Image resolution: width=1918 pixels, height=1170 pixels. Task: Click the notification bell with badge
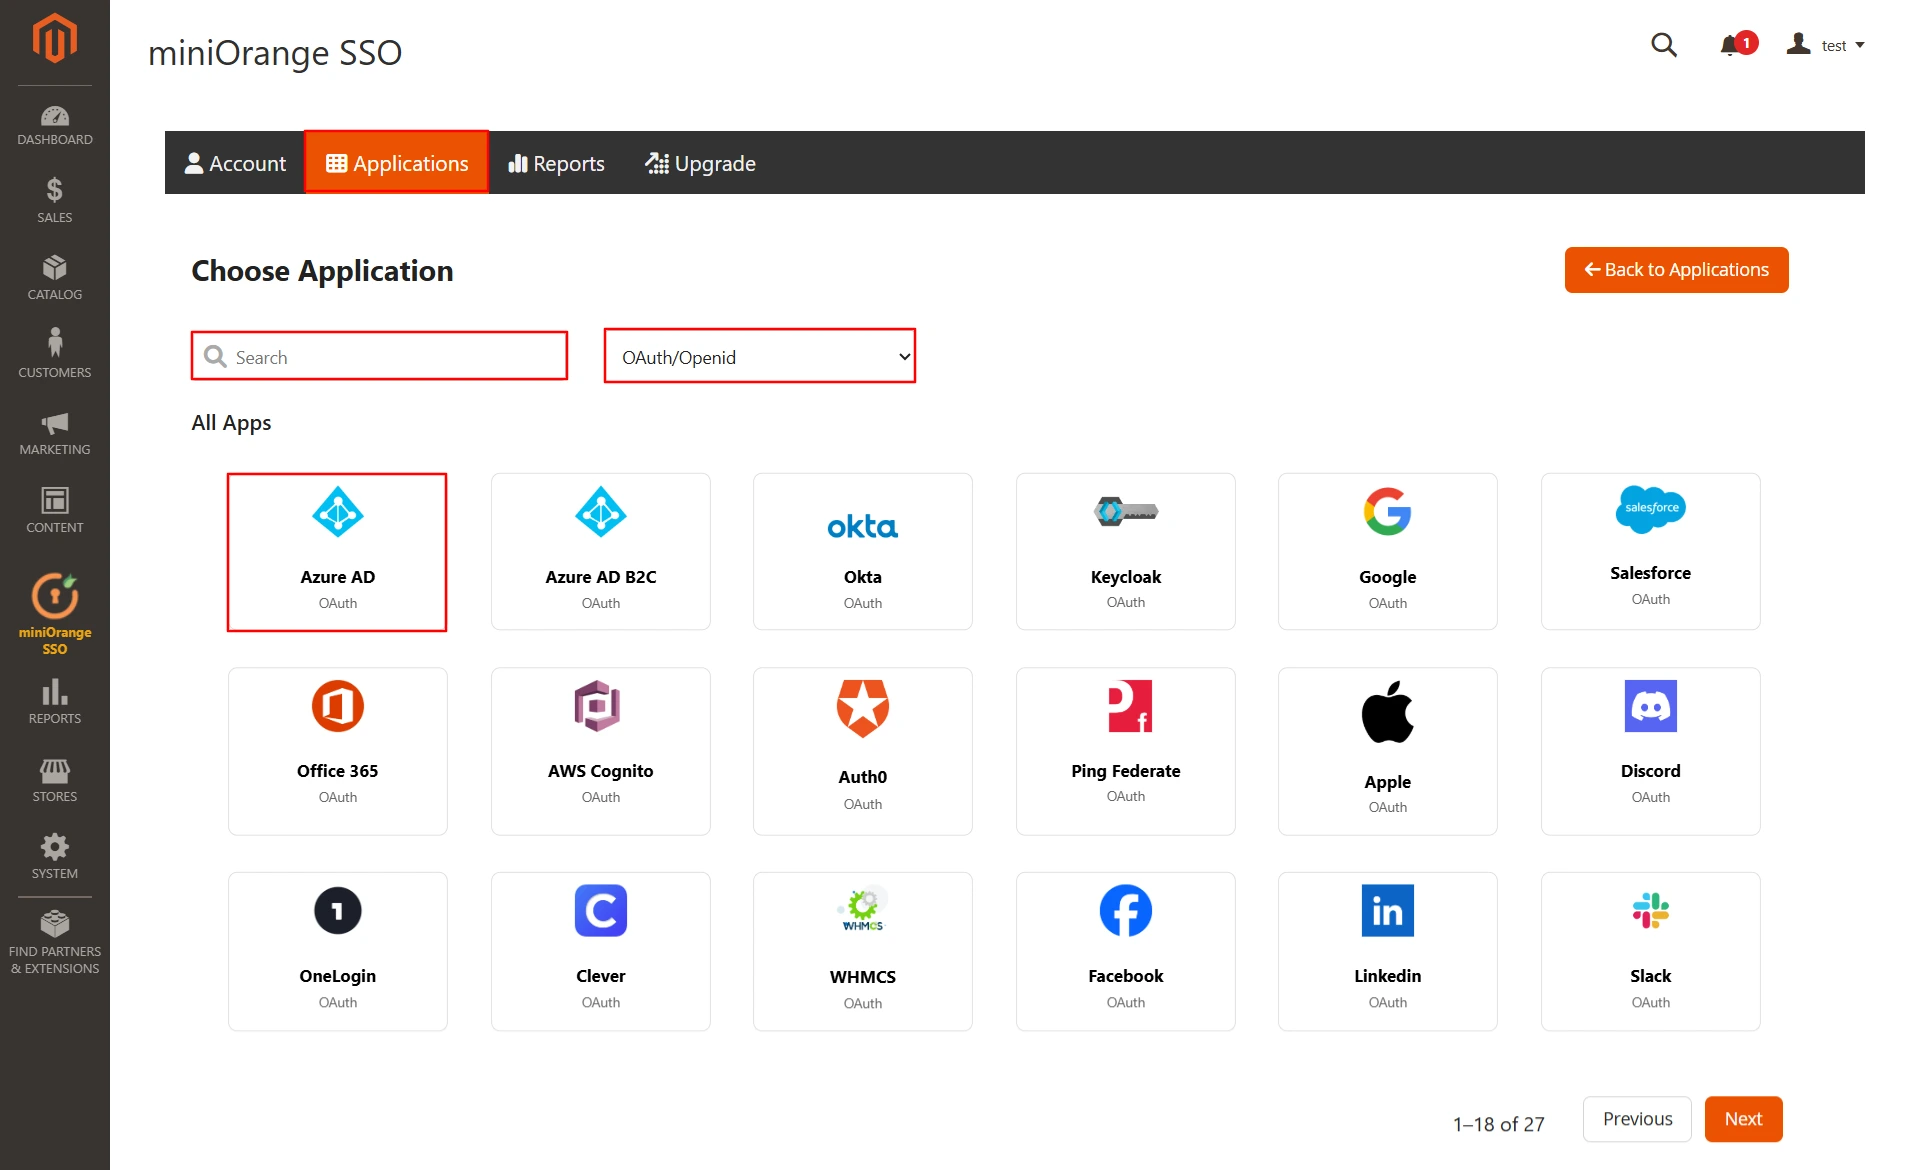(x=1733, y=44)
